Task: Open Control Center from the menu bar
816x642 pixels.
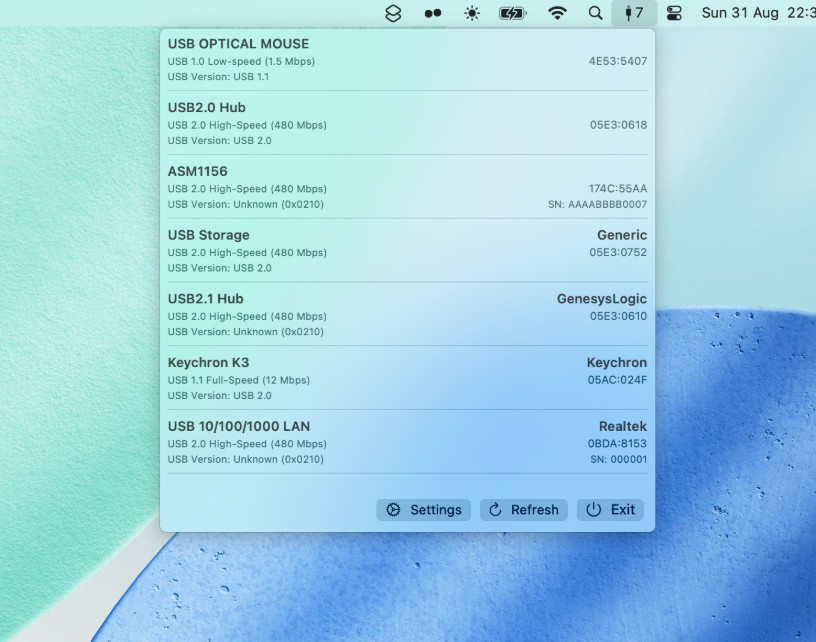Action: point(674,13)
